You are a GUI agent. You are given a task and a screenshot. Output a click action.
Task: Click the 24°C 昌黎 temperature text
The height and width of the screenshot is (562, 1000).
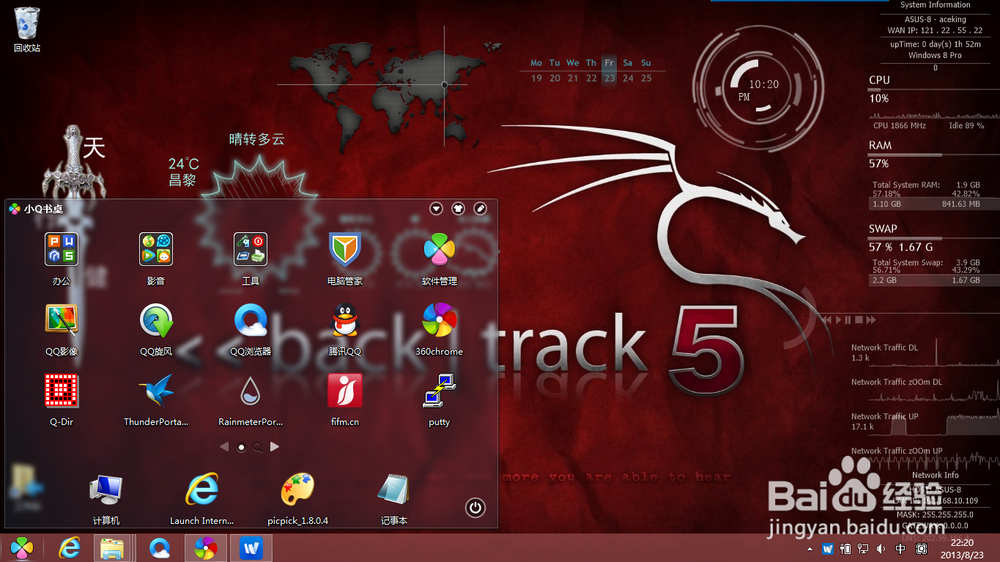click(184, 172)
